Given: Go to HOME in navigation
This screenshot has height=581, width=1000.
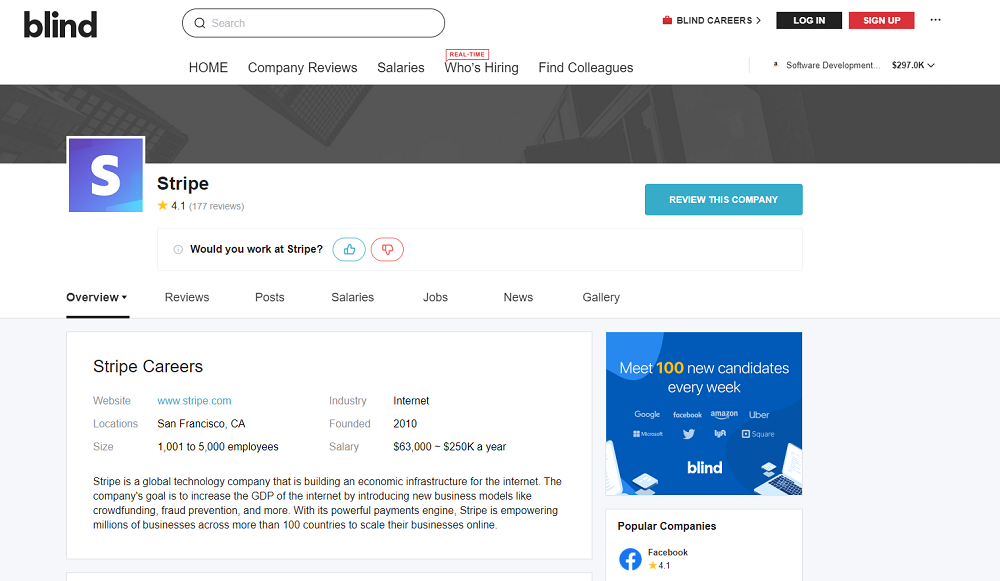Looking at the screenshot, I should click(x=208, y=68).
